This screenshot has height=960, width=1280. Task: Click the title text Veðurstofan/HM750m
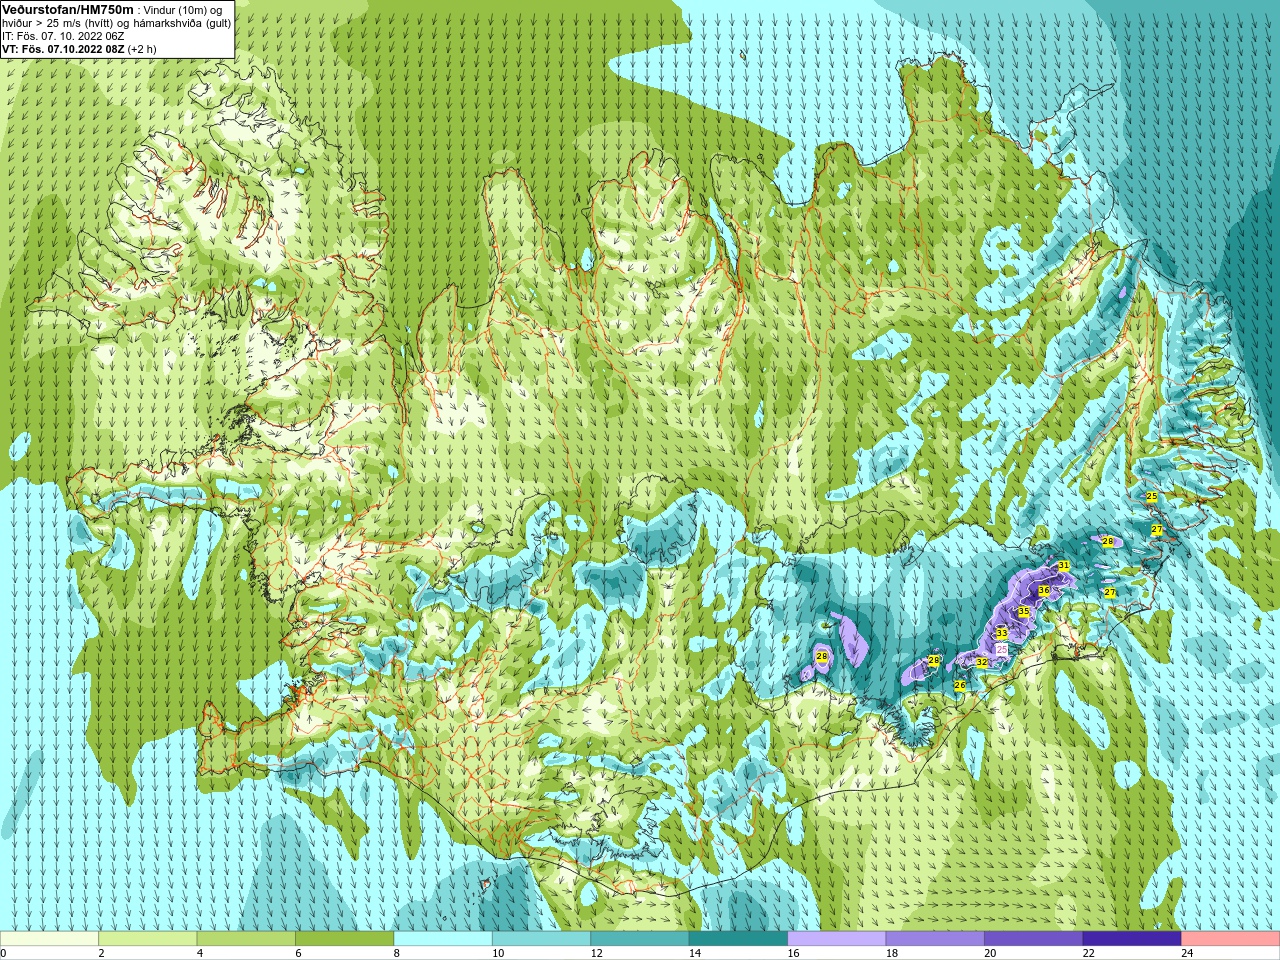tap(68, 9)
